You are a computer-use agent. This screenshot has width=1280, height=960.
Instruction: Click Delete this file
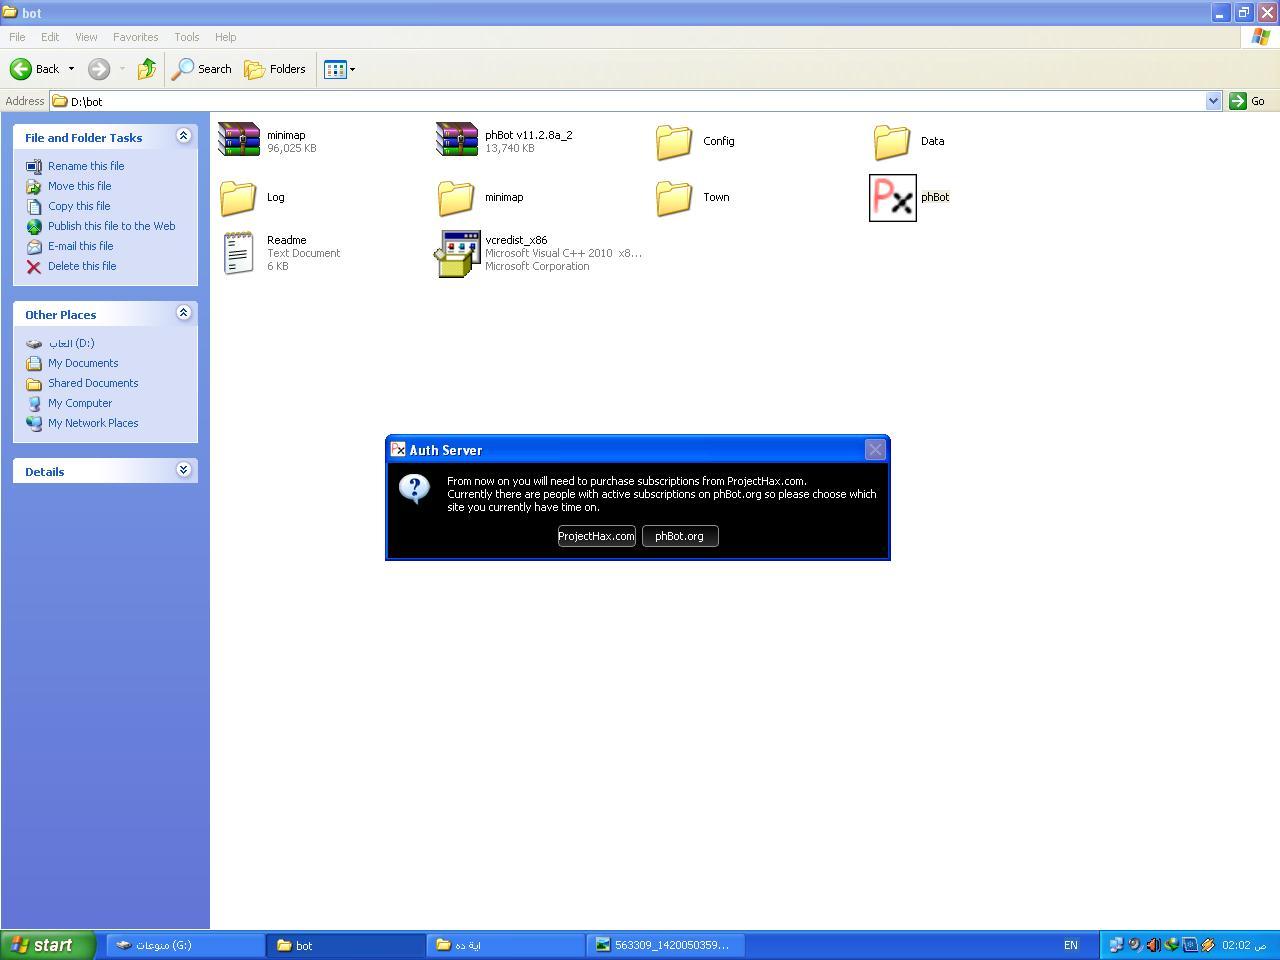[x=82, y=266]
